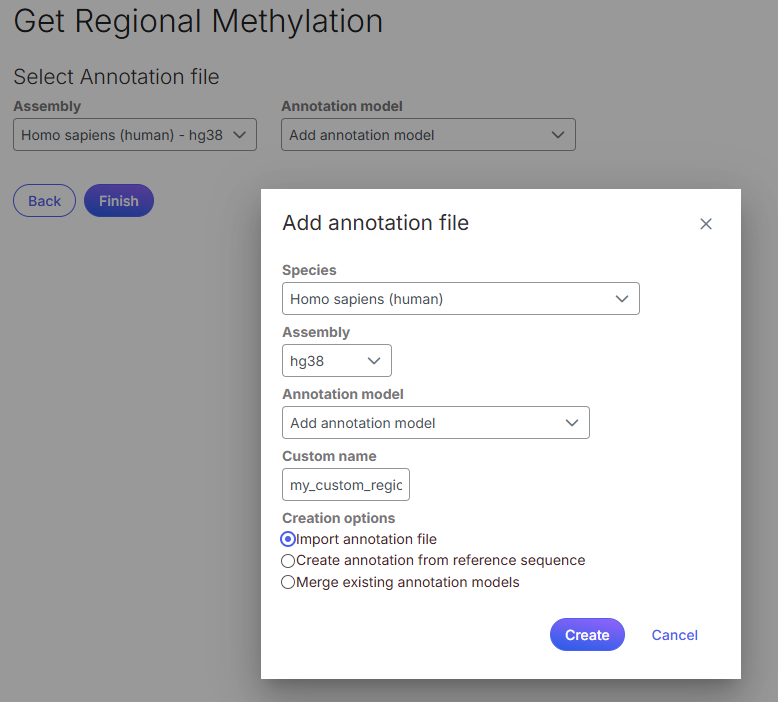
Task: Click the 'Add annotation file' dialog title
Action: (375, 223)
